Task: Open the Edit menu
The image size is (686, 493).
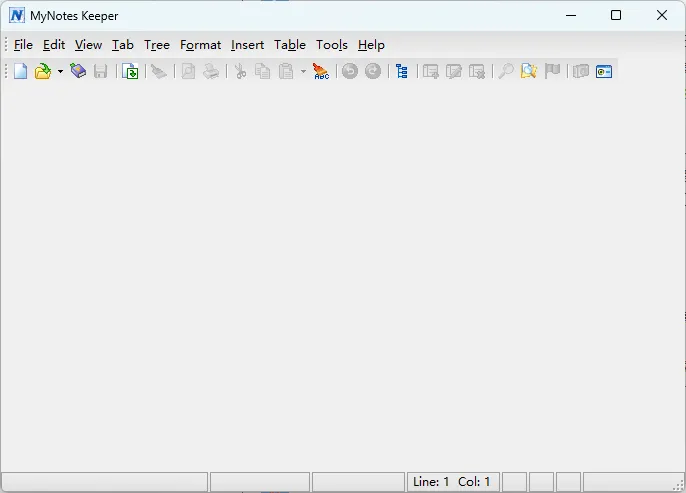Action: (x=54, y=45)
